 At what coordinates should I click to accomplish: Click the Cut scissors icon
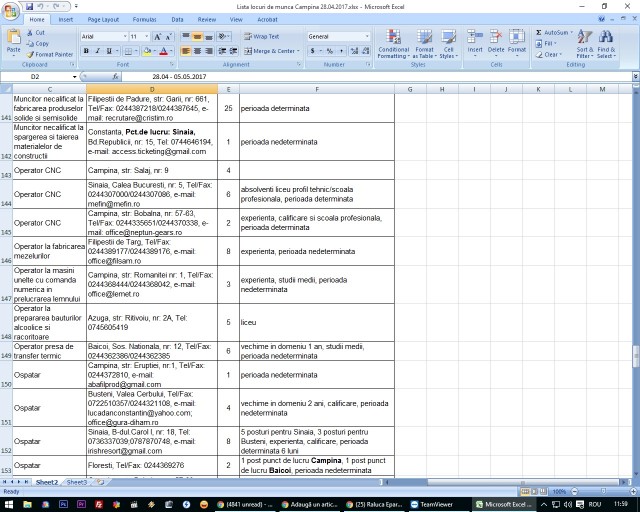point(30,33)
